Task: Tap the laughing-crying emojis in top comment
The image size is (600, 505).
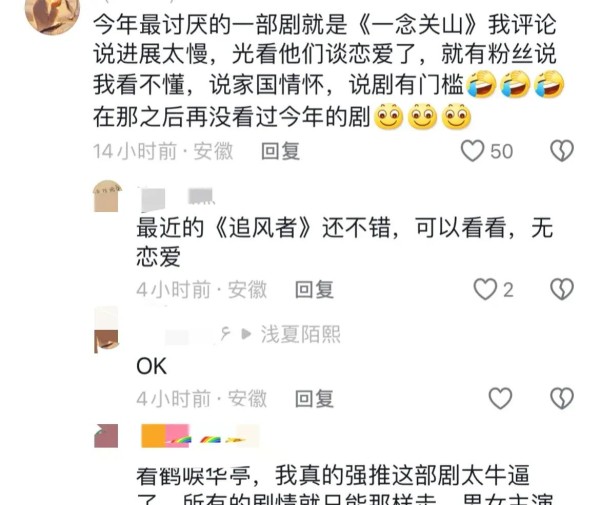Action: (515, 84)
